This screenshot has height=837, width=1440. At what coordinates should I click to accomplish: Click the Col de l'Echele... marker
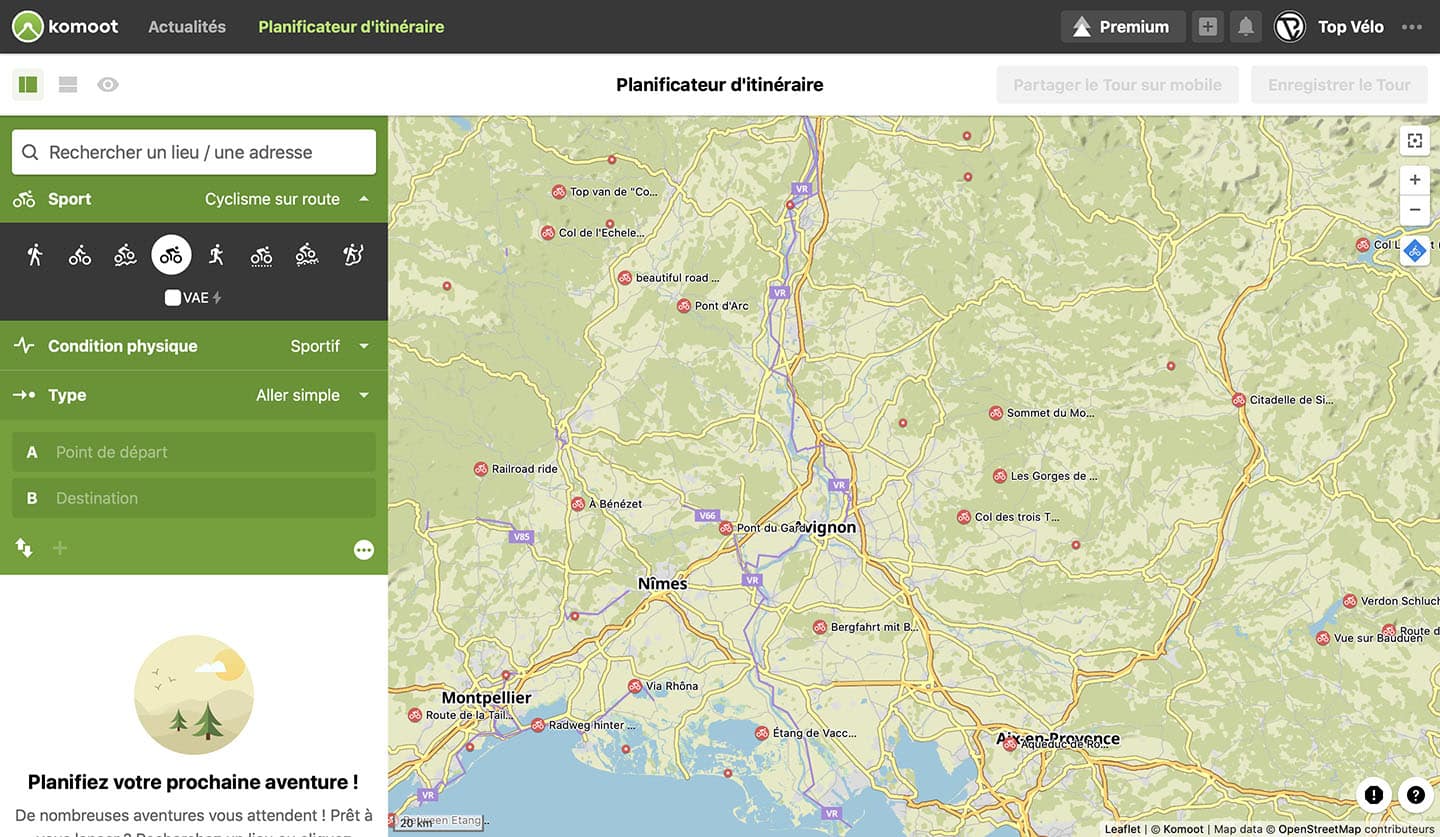pos(548,233)
